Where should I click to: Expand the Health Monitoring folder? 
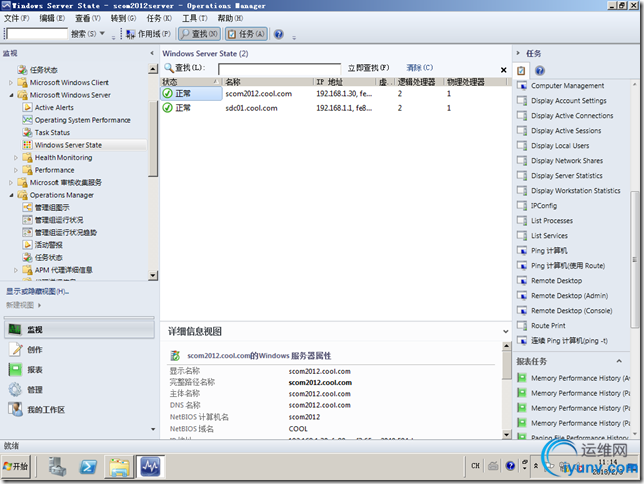coord(16,158)
